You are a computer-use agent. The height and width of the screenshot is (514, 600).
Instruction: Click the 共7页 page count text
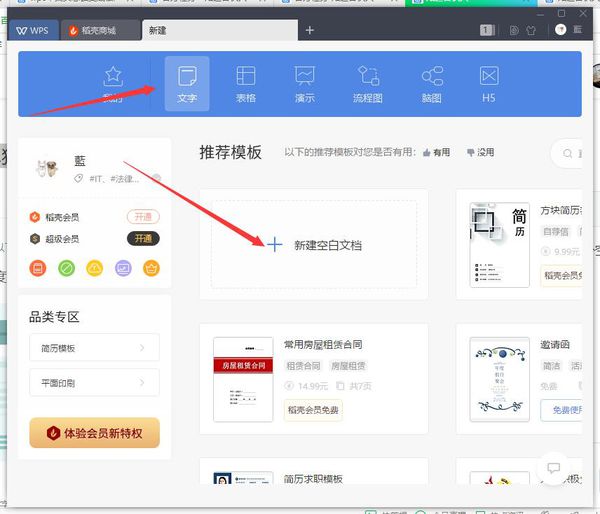click(x=360, y=386)
